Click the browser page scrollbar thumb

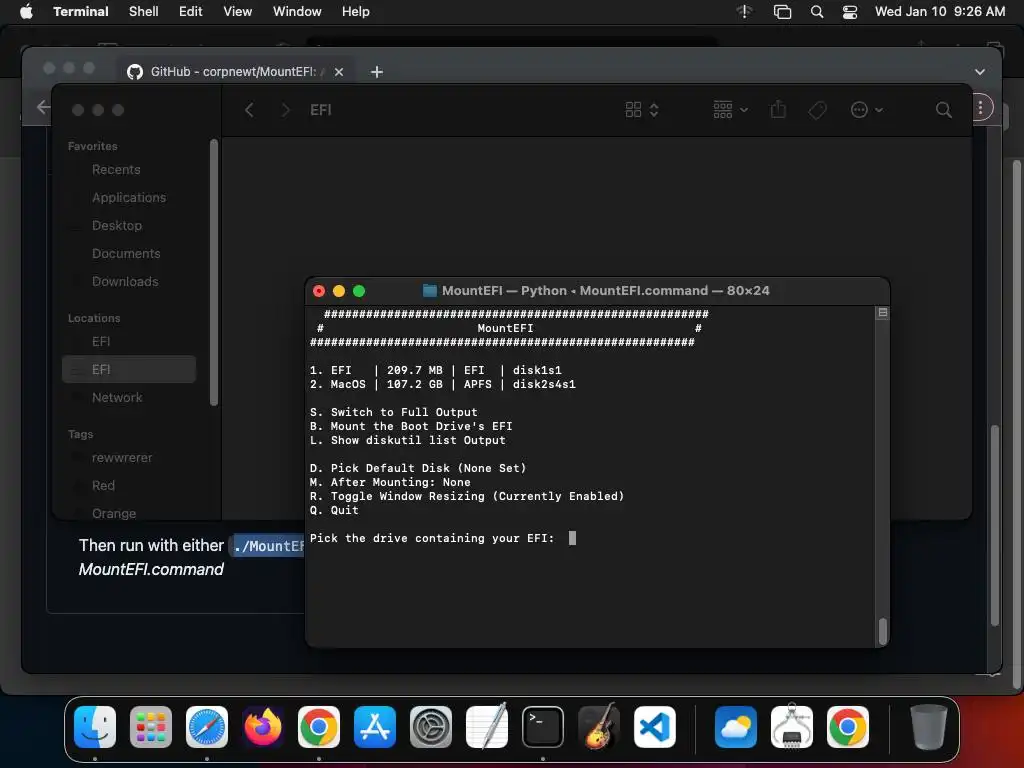[x=994, y=526]
